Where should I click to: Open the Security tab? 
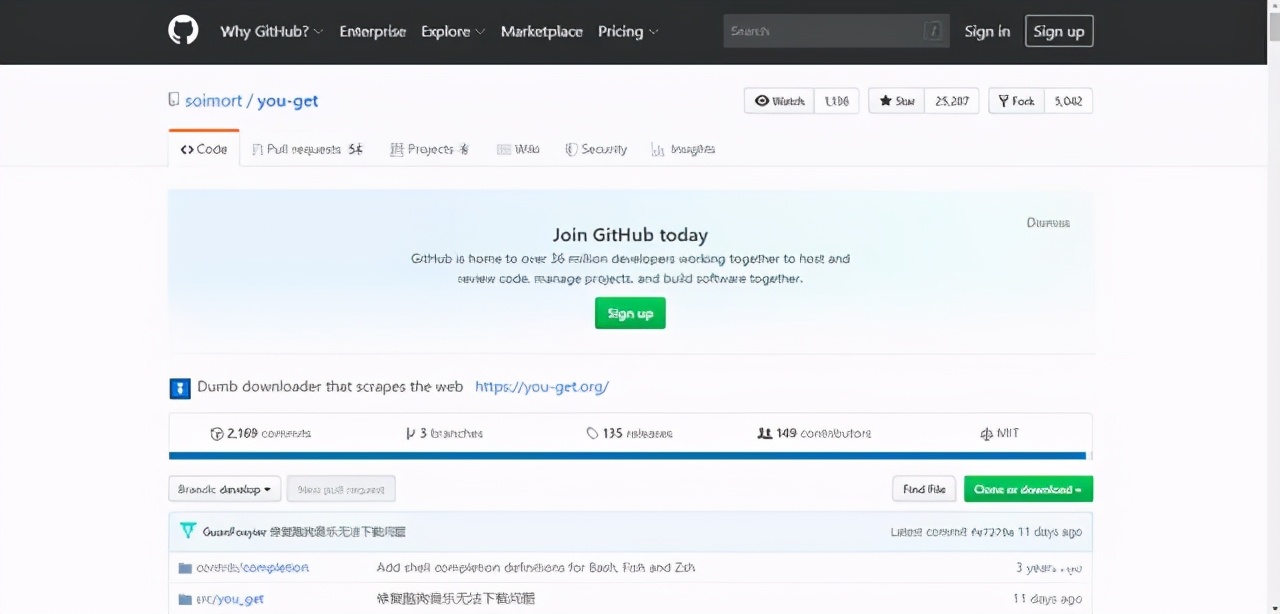point(596,149)
